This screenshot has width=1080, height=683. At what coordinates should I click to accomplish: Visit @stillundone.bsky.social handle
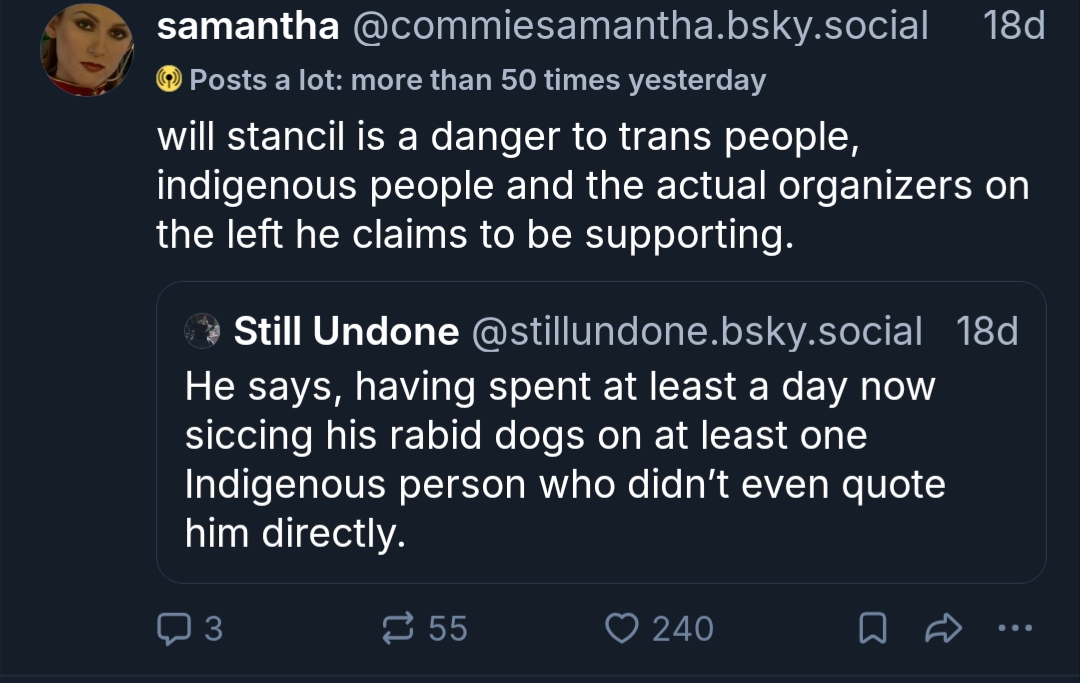(x=696, y=331)
